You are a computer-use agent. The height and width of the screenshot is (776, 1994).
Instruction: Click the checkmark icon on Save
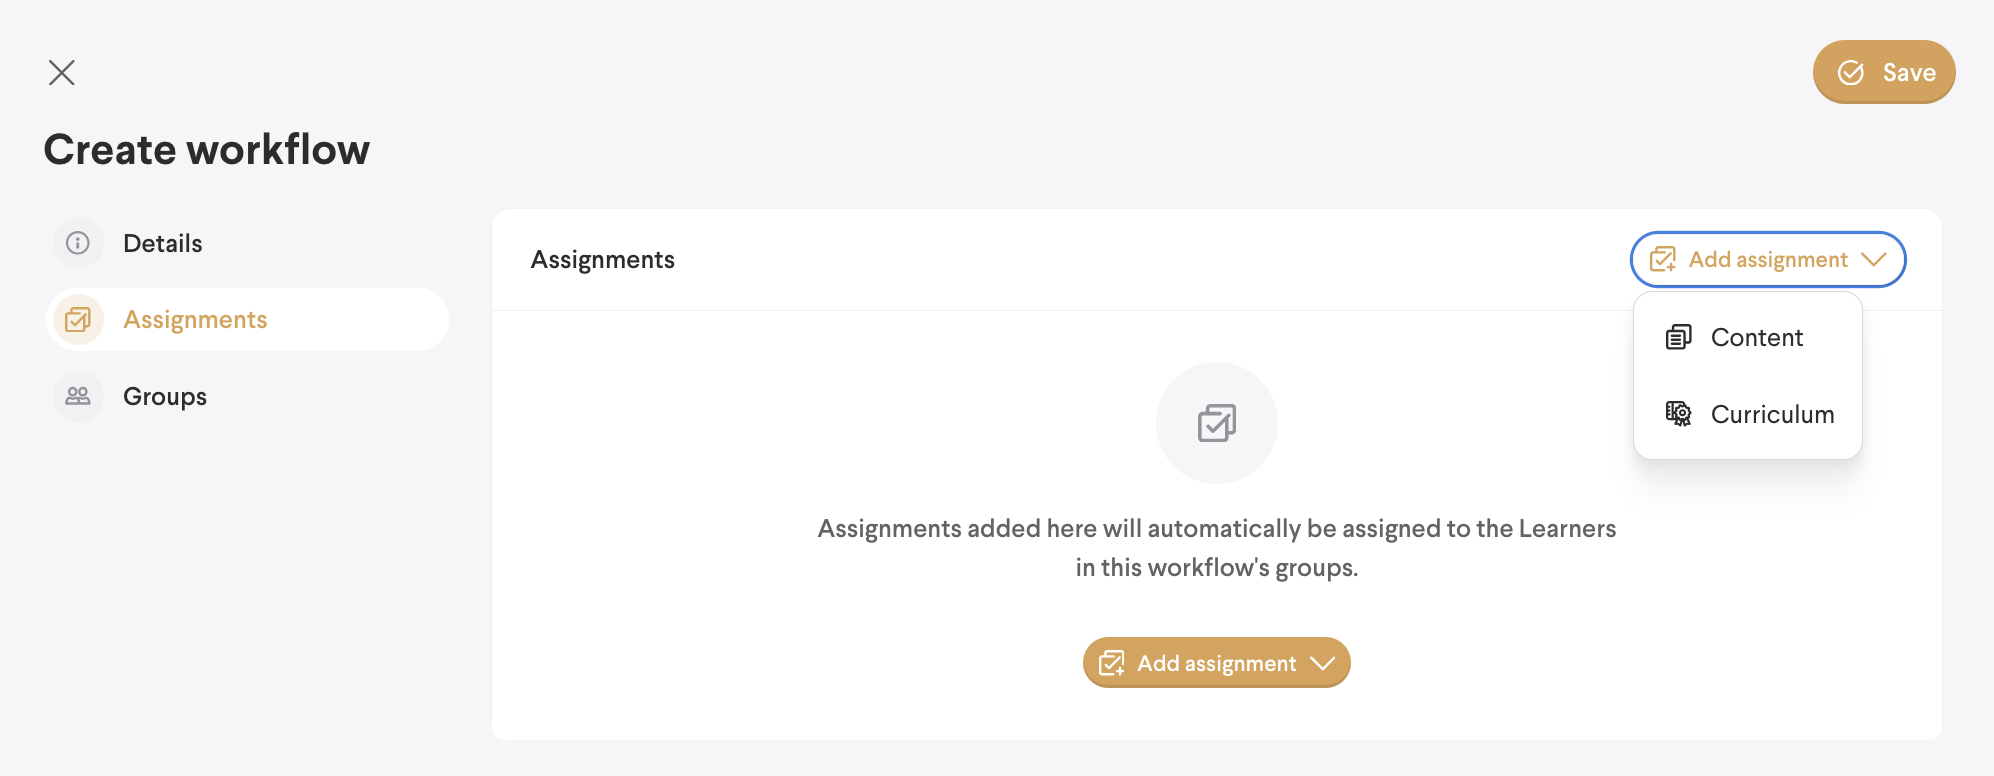[x=1851, y=72]
